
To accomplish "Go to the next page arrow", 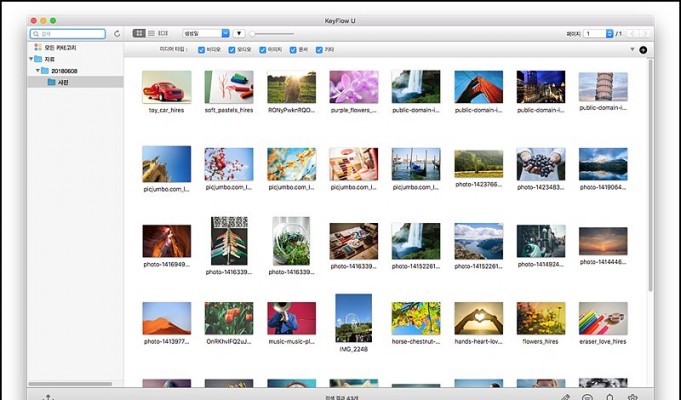I will click(645, 33).
